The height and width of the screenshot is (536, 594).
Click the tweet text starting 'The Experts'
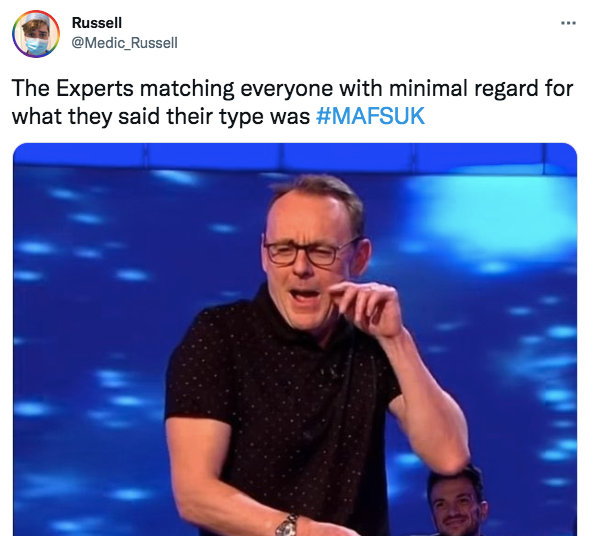(x=292, y=102)
